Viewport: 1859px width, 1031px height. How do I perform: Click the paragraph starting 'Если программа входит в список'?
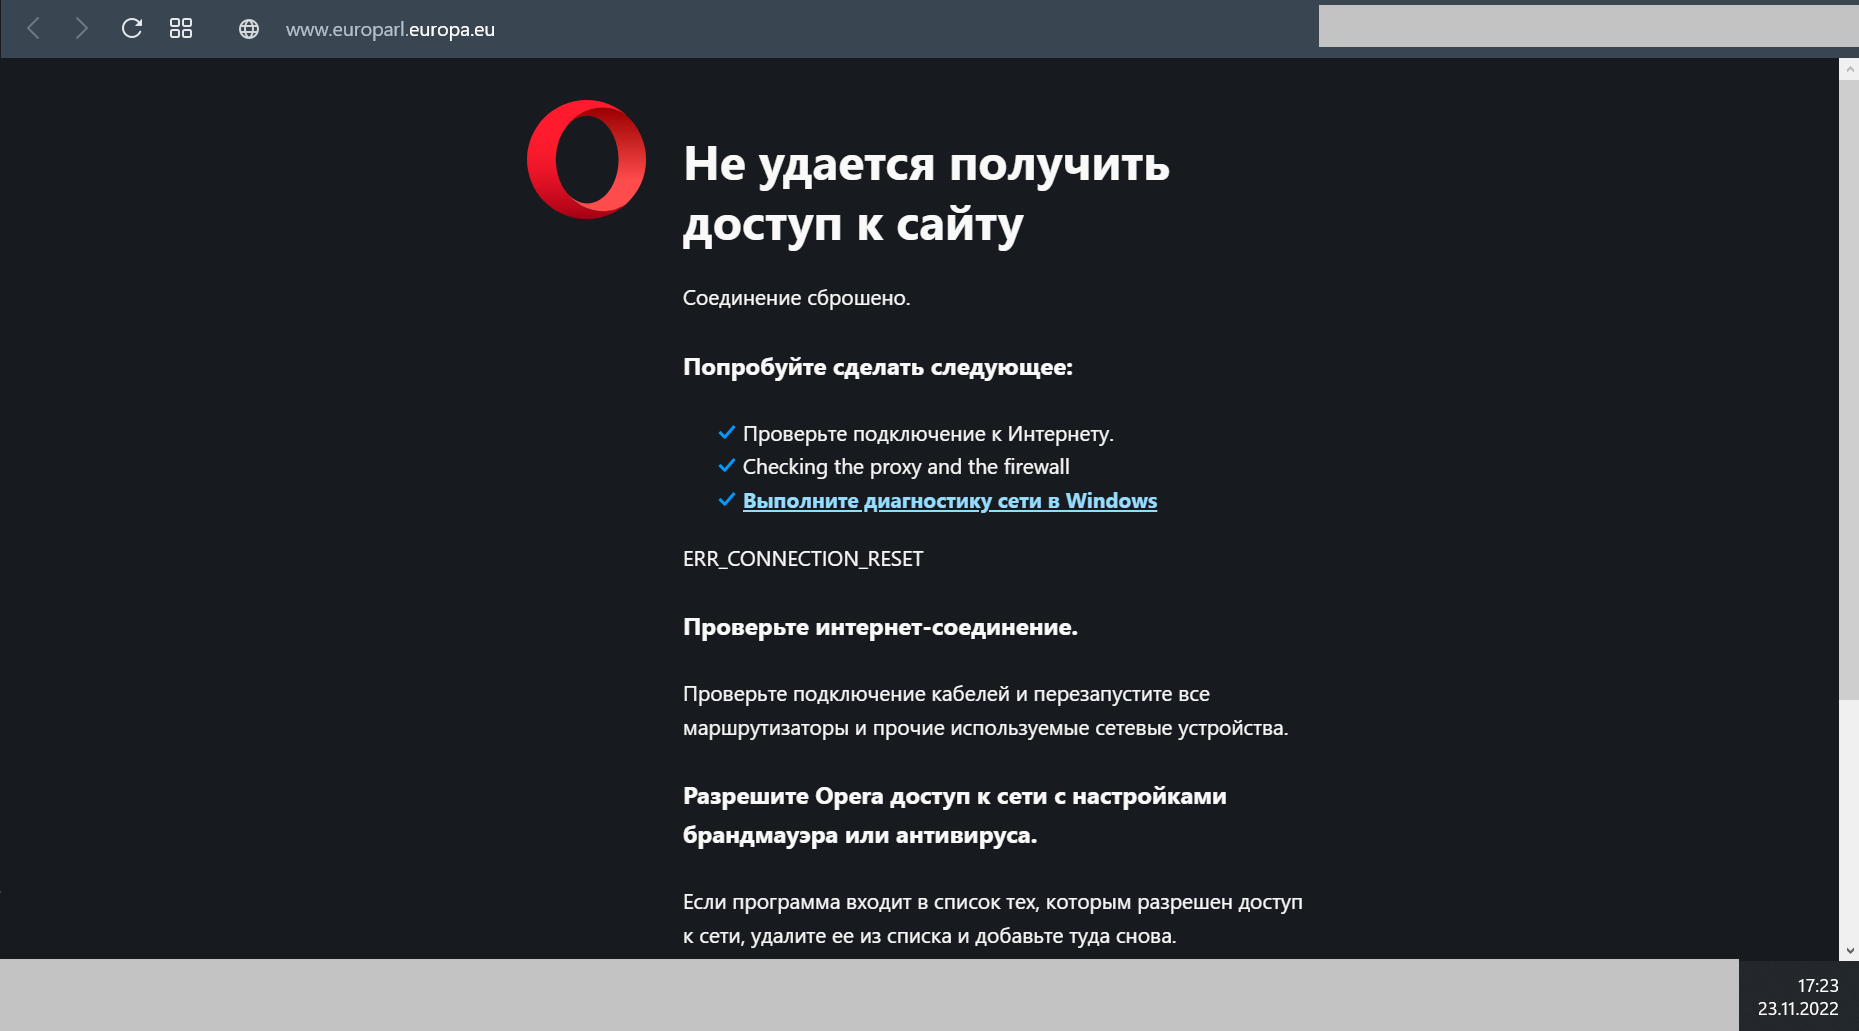992,919
